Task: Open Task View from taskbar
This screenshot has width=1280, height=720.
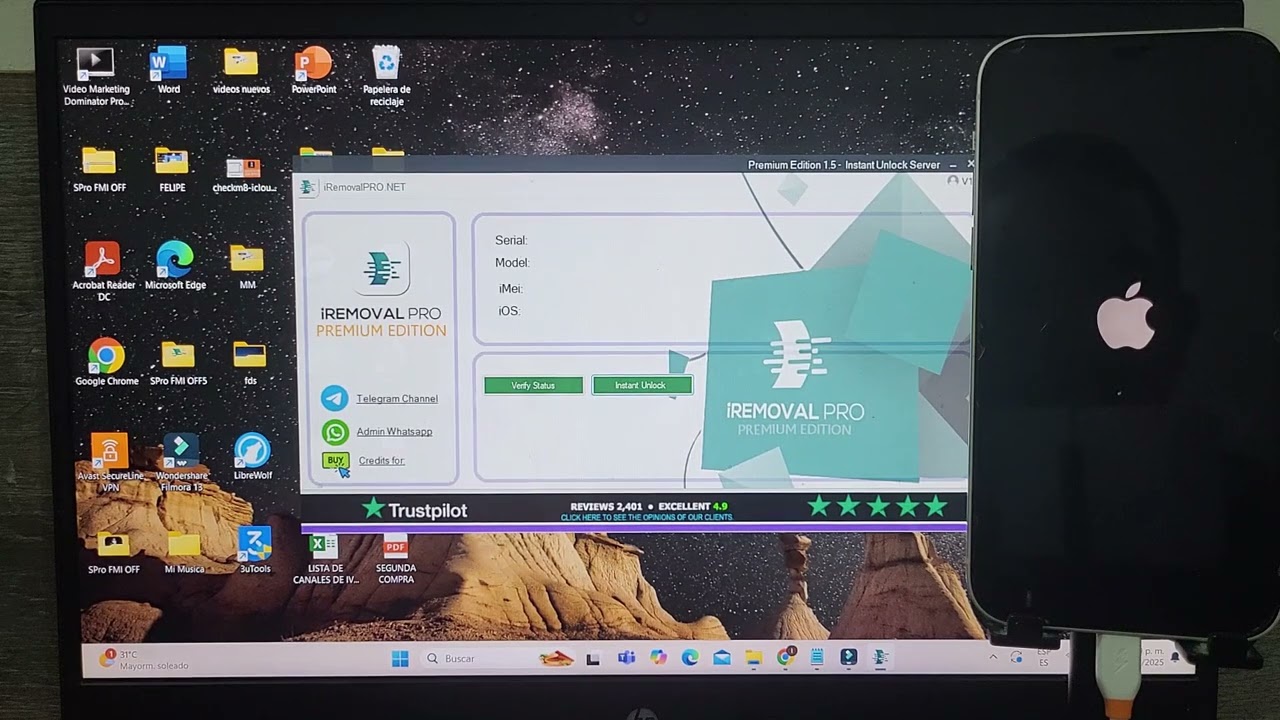Action: (x=593, y=659)
